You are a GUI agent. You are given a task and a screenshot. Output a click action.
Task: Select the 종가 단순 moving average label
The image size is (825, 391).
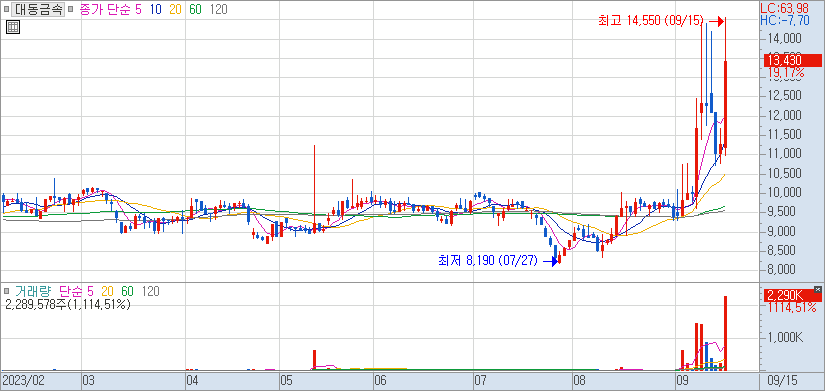point(105,9)
